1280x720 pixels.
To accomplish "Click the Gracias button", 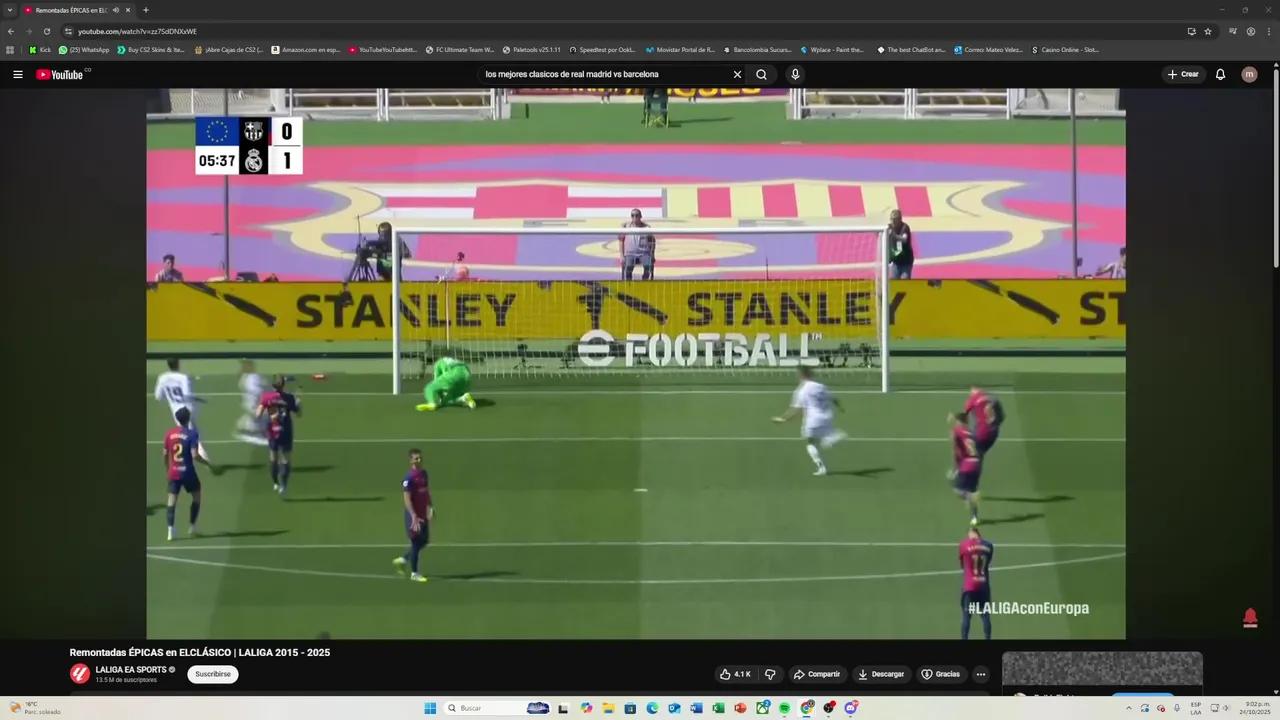I will [x=940, y=674].
